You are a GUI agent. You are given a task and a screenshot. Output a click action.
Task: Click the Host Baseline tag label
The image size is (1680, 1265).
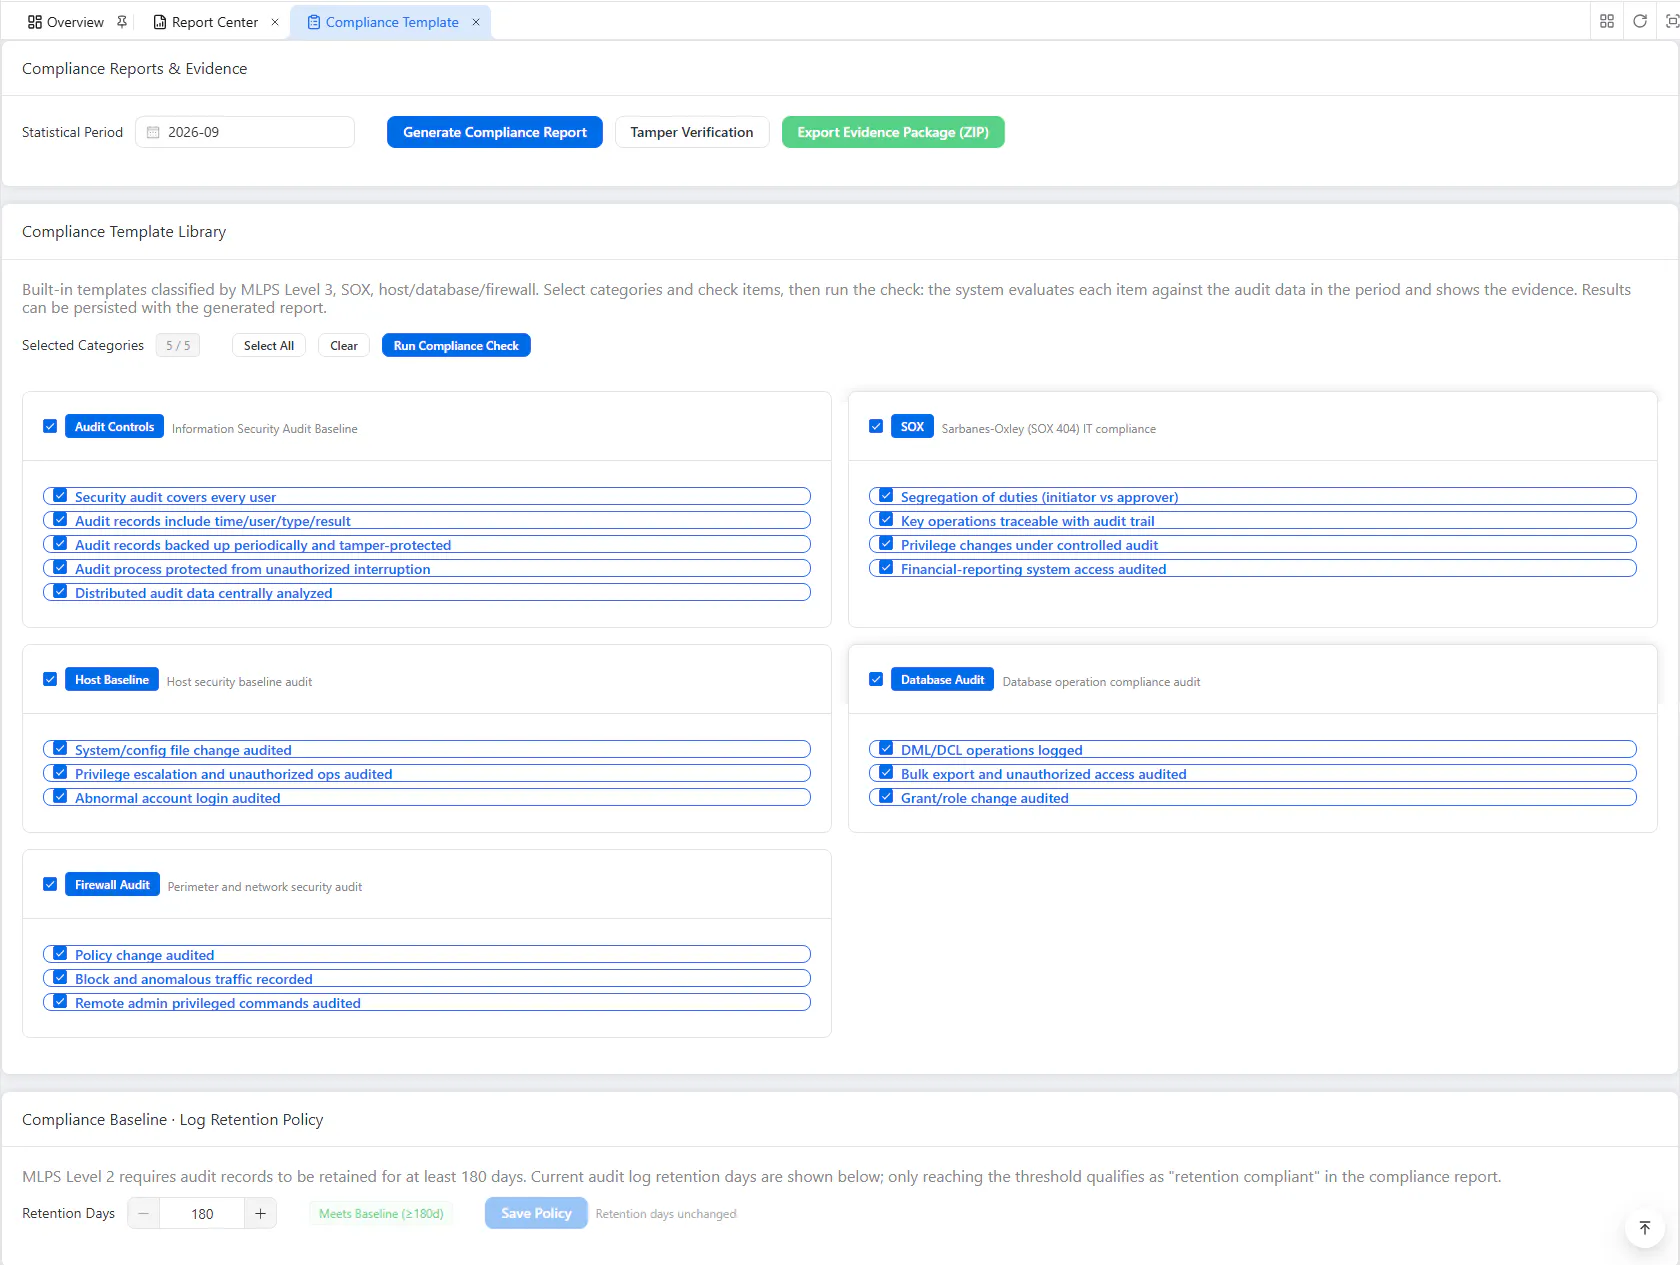(112, 679)
